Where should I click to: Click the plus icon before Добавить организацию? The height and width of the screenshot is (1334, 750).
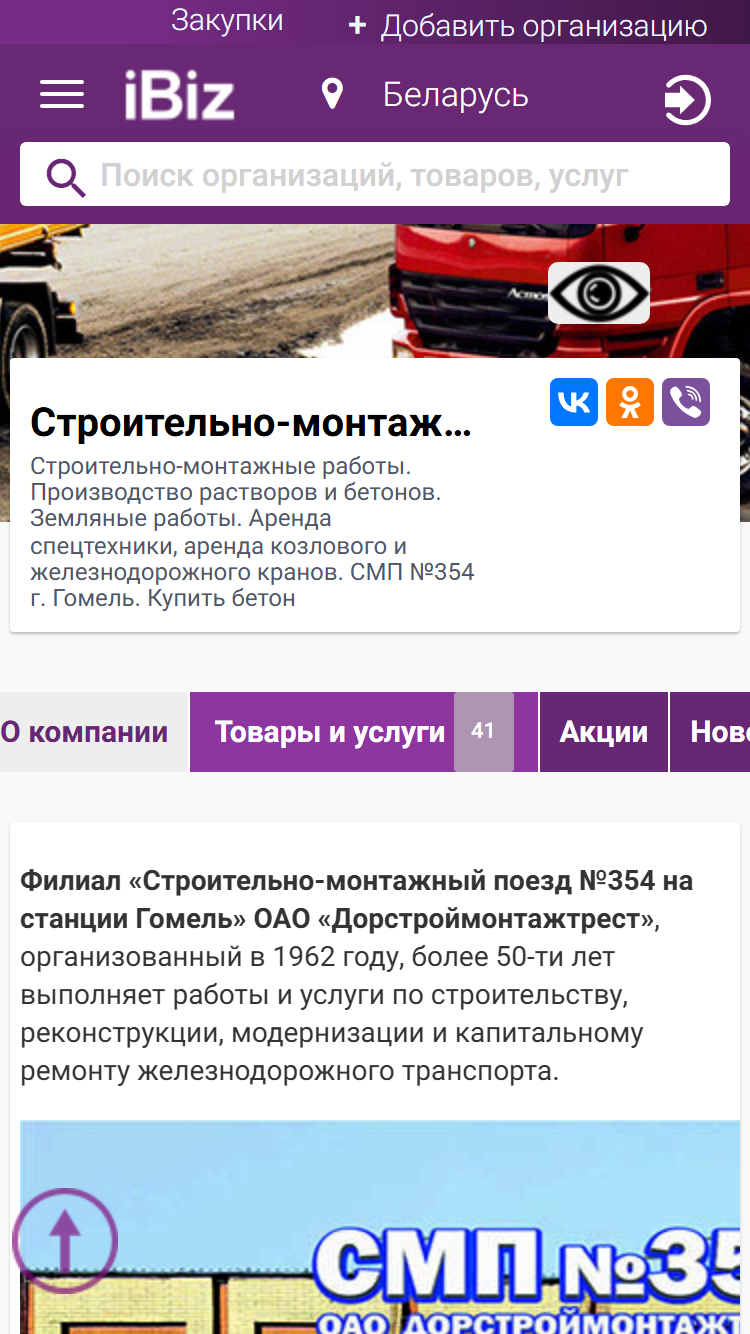(358, 26)
